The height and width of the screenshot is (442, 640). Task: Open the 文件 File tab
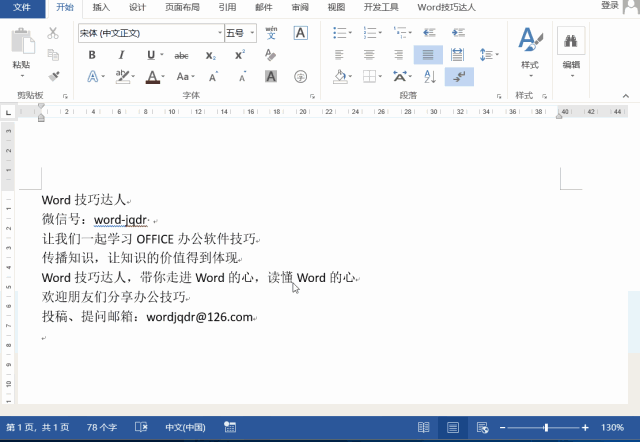click(22, 7)
